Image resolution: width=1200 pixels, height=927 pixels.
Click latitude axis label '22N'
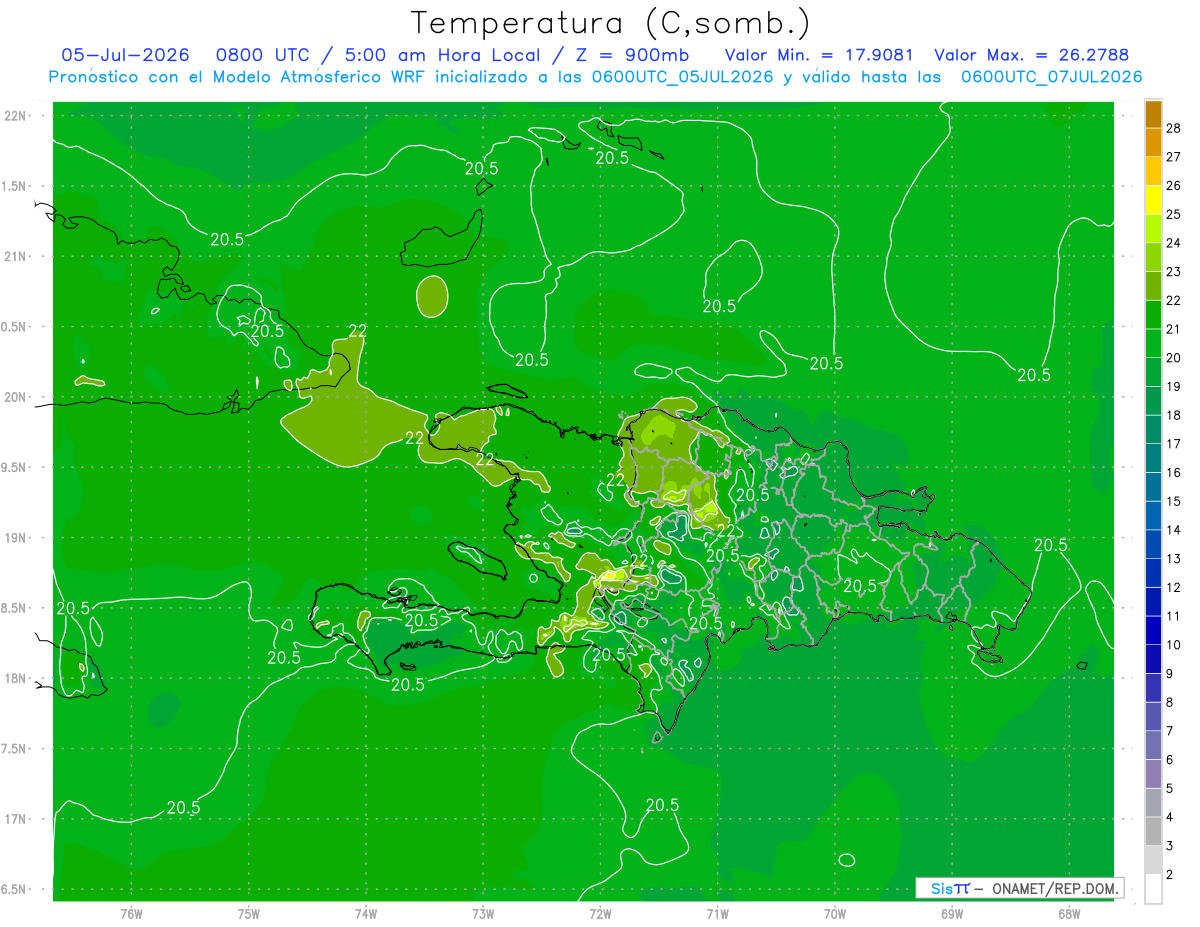[15, 116]
